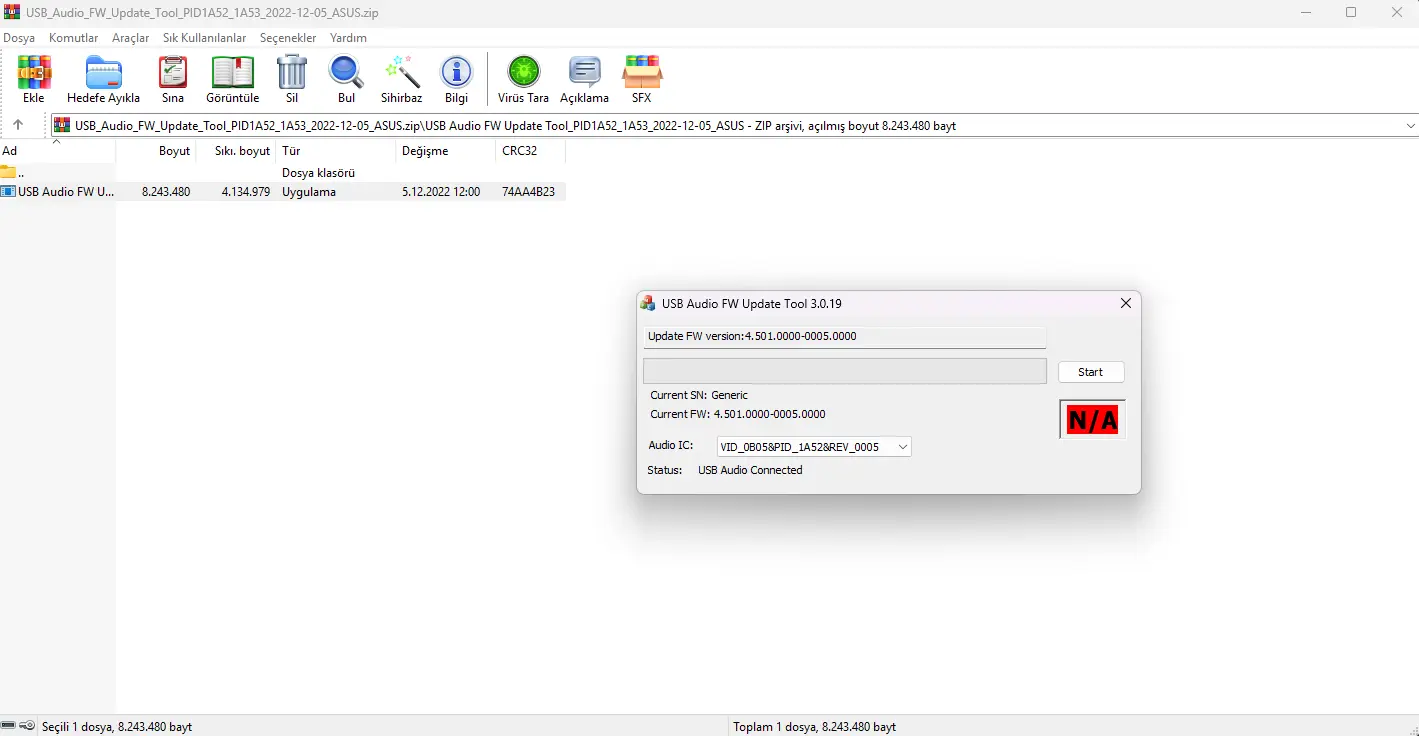
Task: Click the WinRAR title bar icon
Action: 12,12
